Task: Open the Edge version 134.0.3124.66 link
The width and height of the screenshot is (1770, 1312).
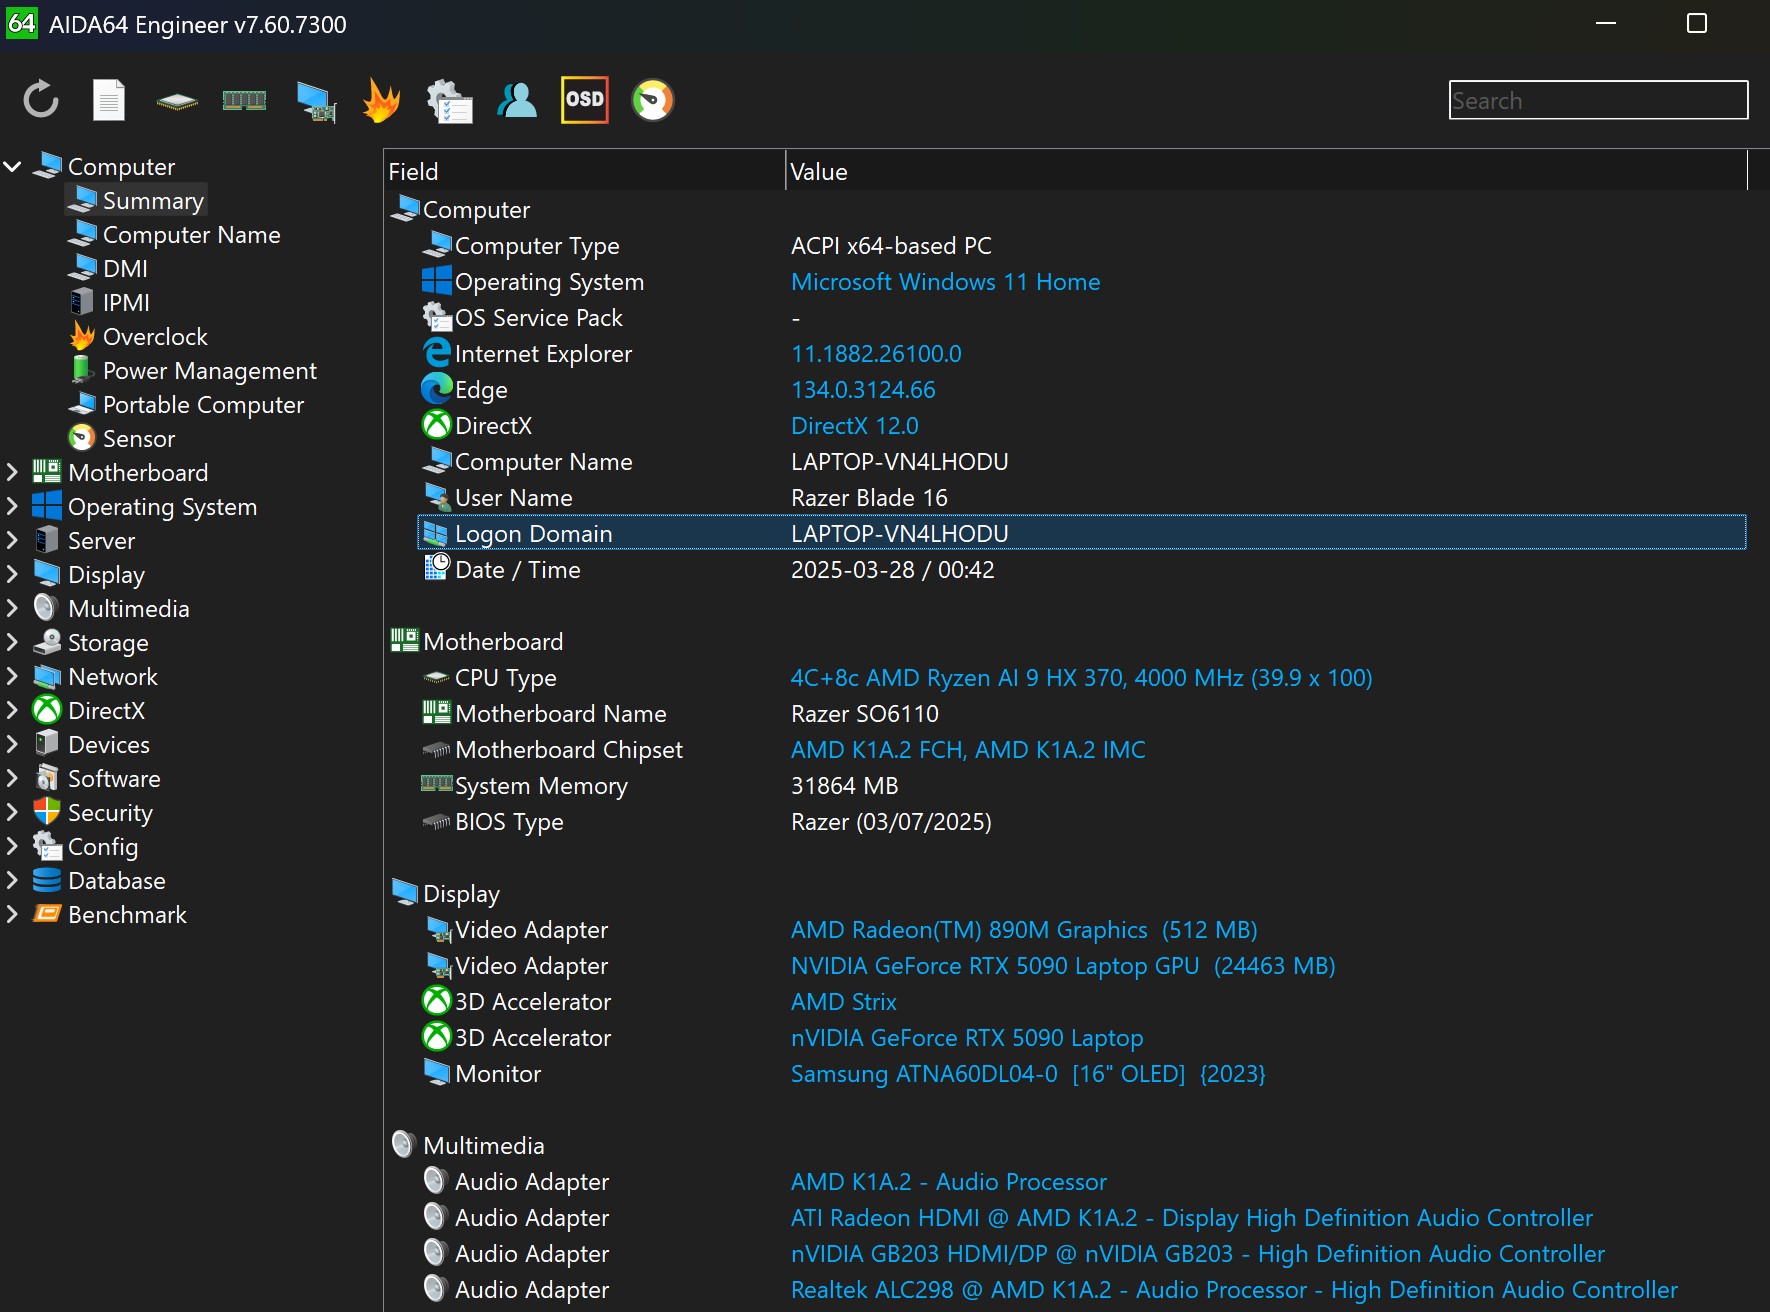Action: (x=863, y=390)
